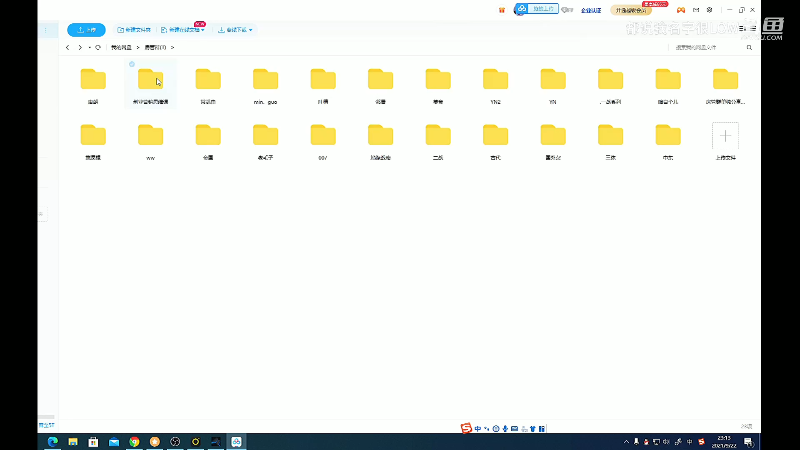
Task: Go forward with the right arrow
Action: coord(80,47)
